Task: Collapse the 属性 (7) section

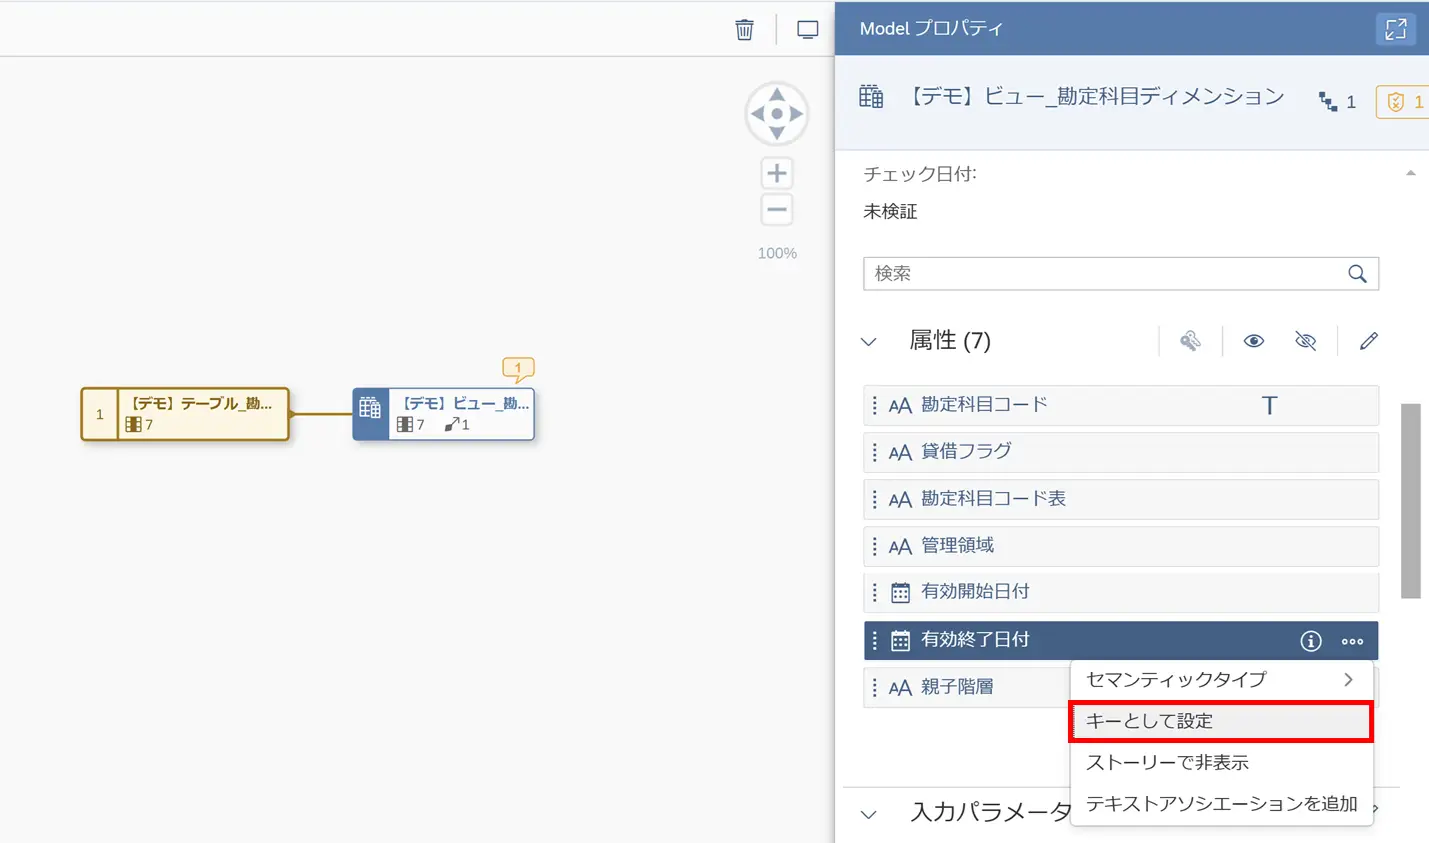Action: click(x=868, y=342)
